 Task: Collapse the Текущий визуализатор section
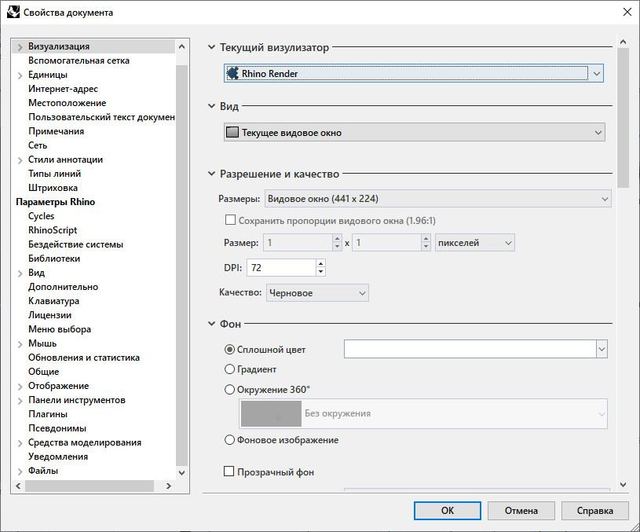tap(211, 47)
